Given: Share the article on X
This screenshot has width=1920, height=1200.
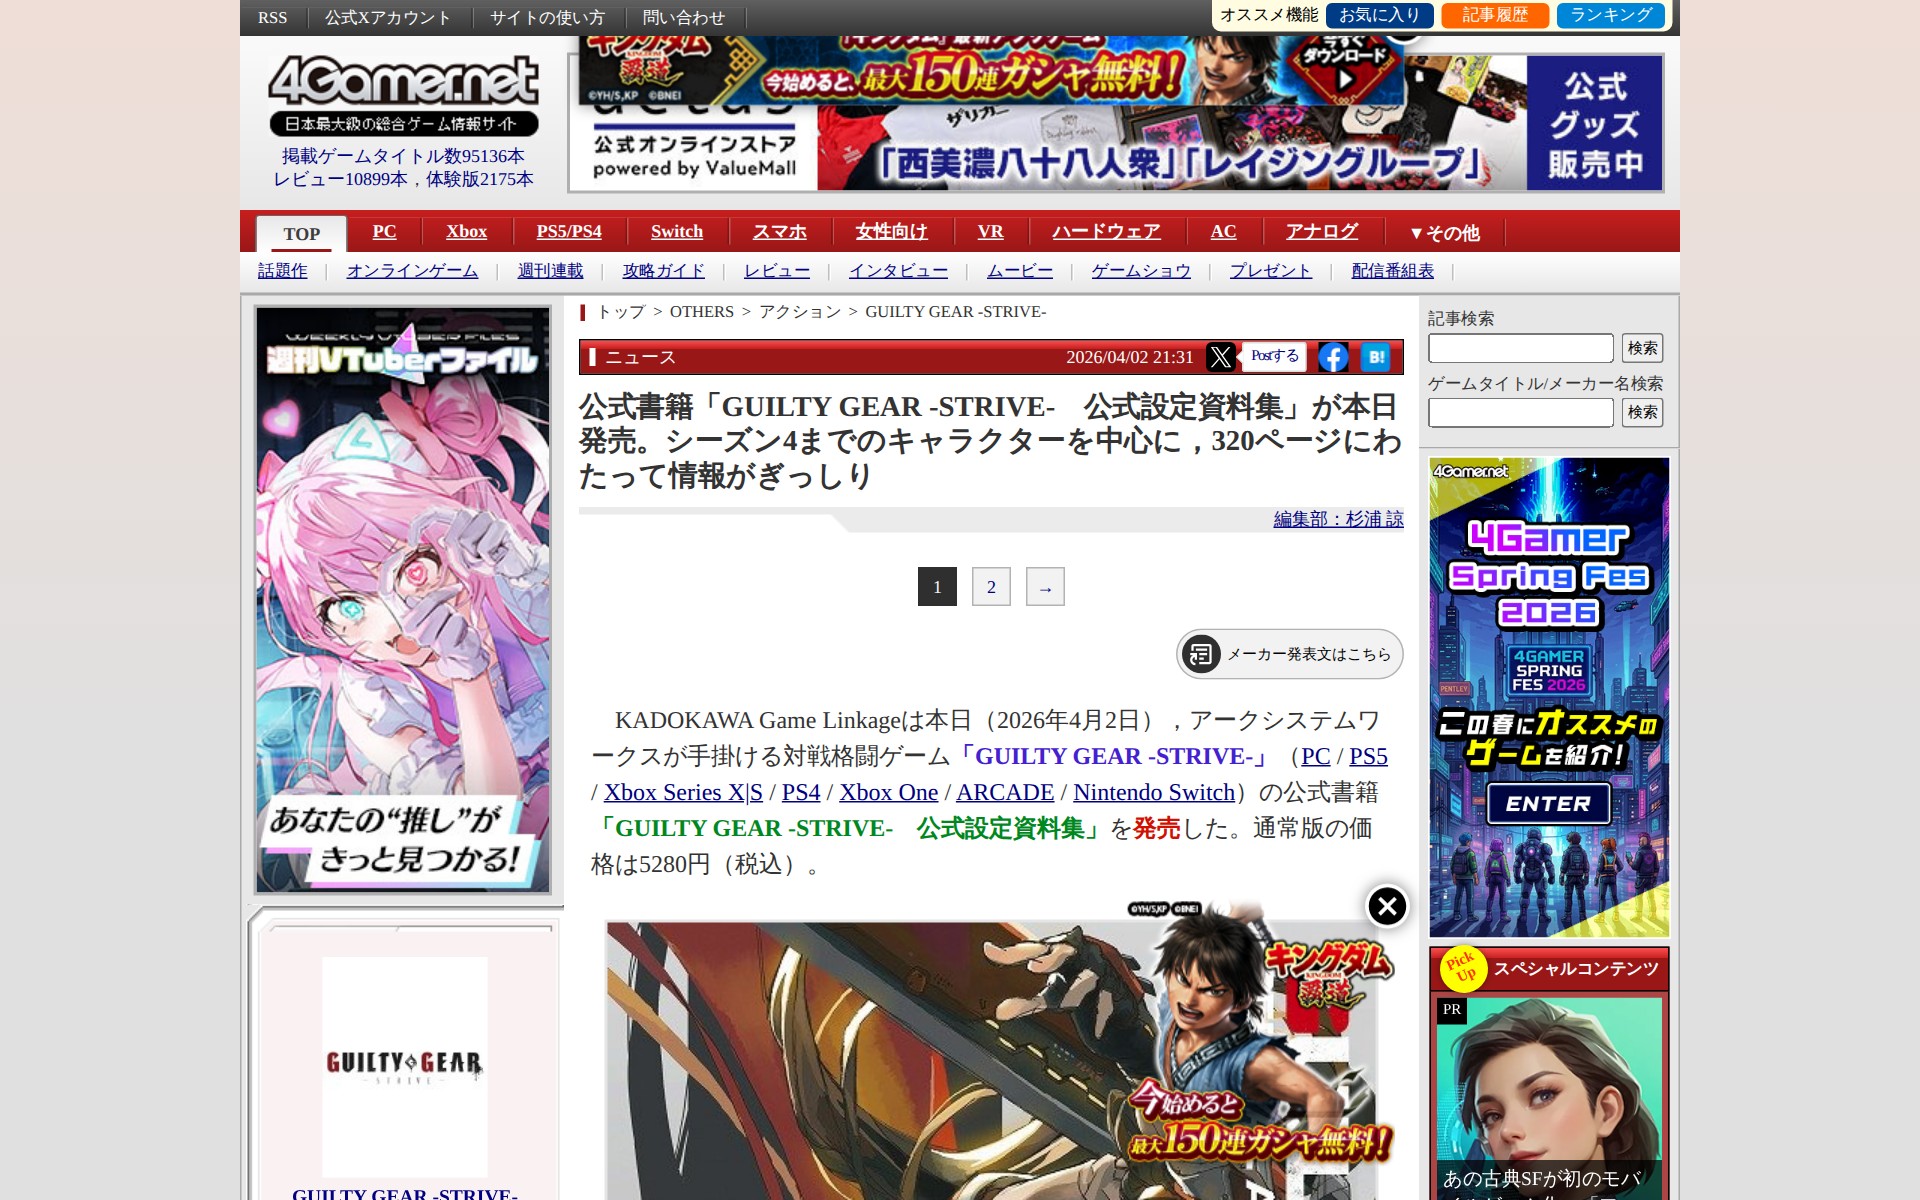Looking at the screenshot, I should 1220,357.
